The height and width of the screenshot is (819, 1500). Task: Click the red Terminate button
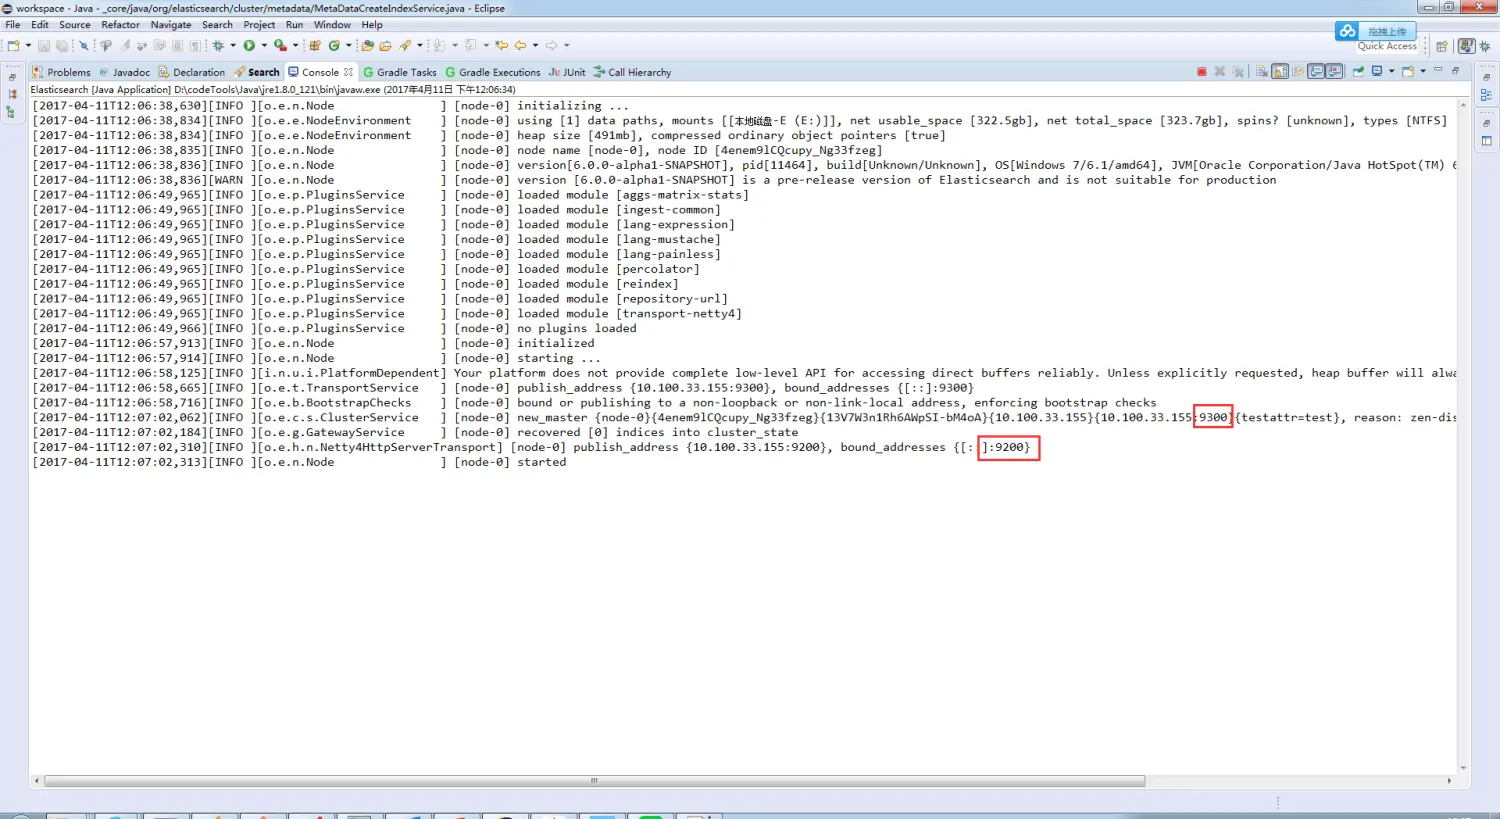click(x=1202, y=71)
